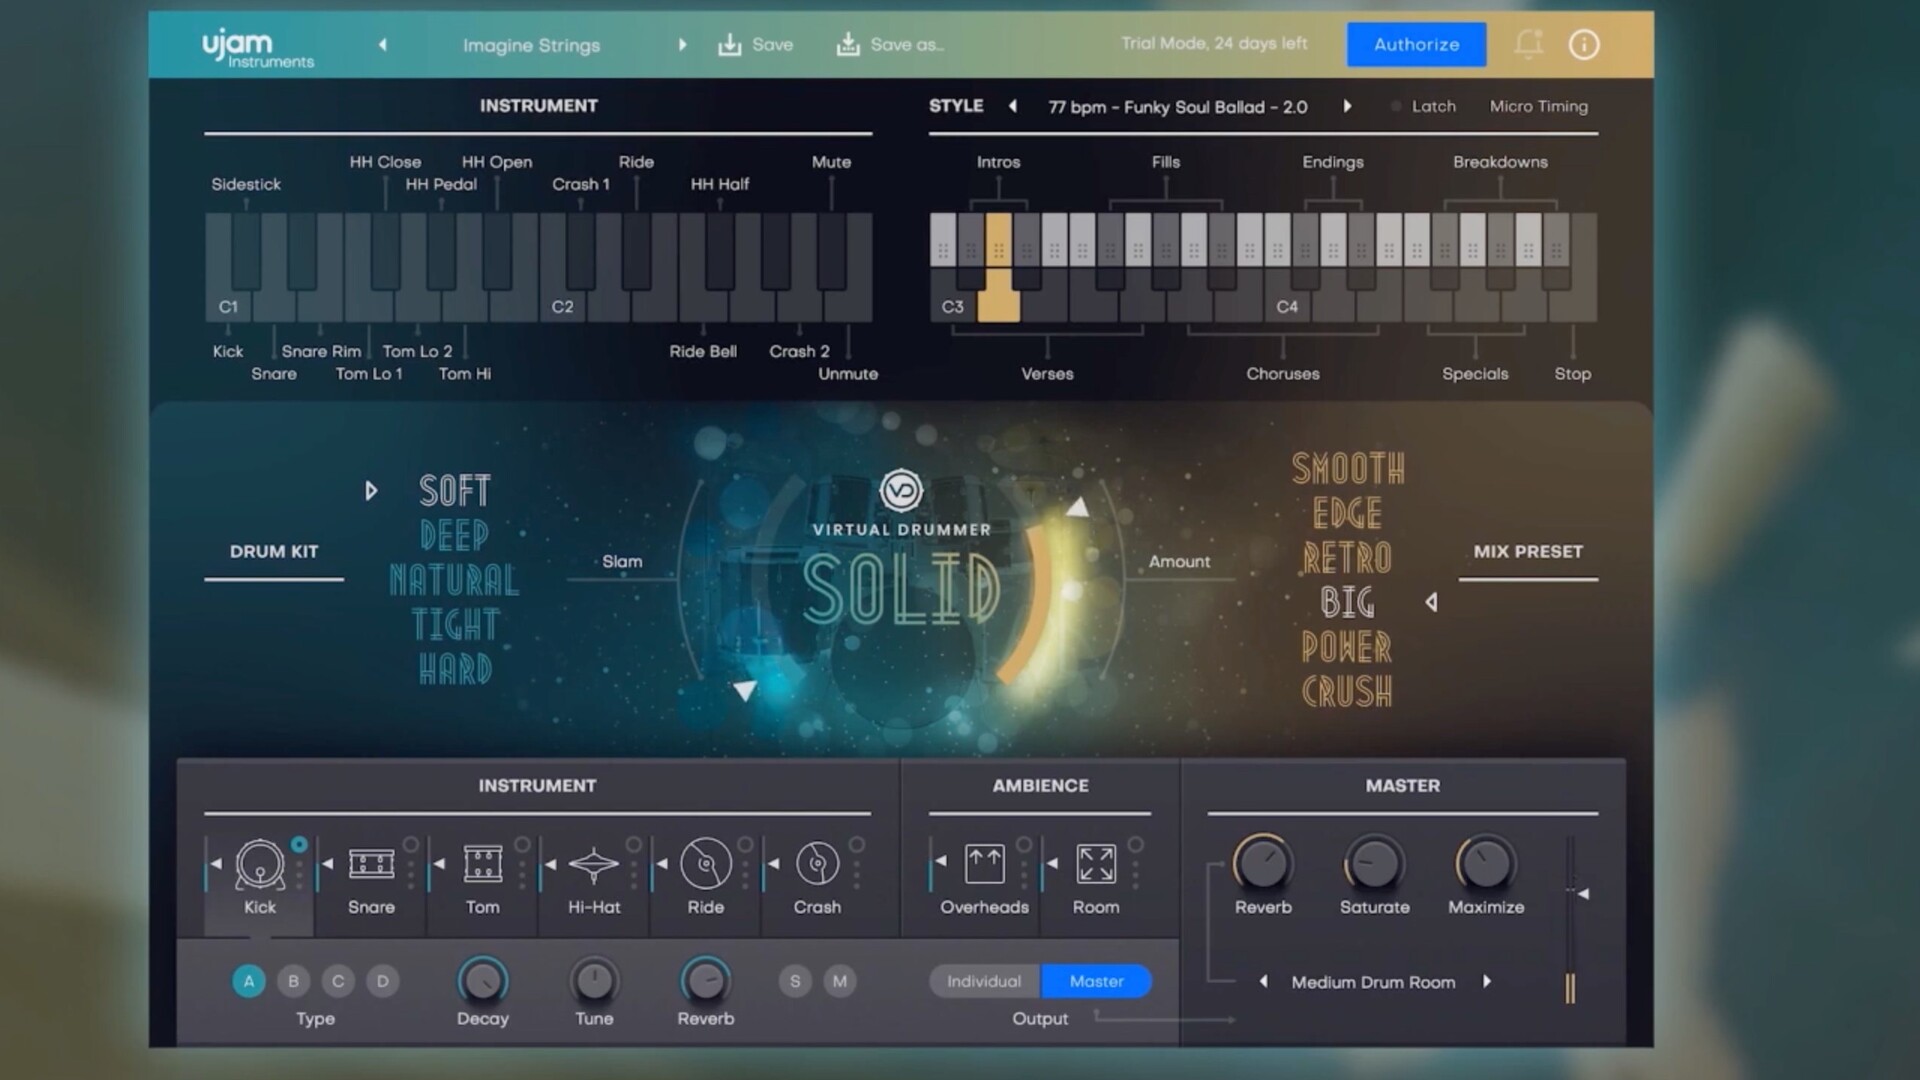Select kick Type C

(338, 981)
